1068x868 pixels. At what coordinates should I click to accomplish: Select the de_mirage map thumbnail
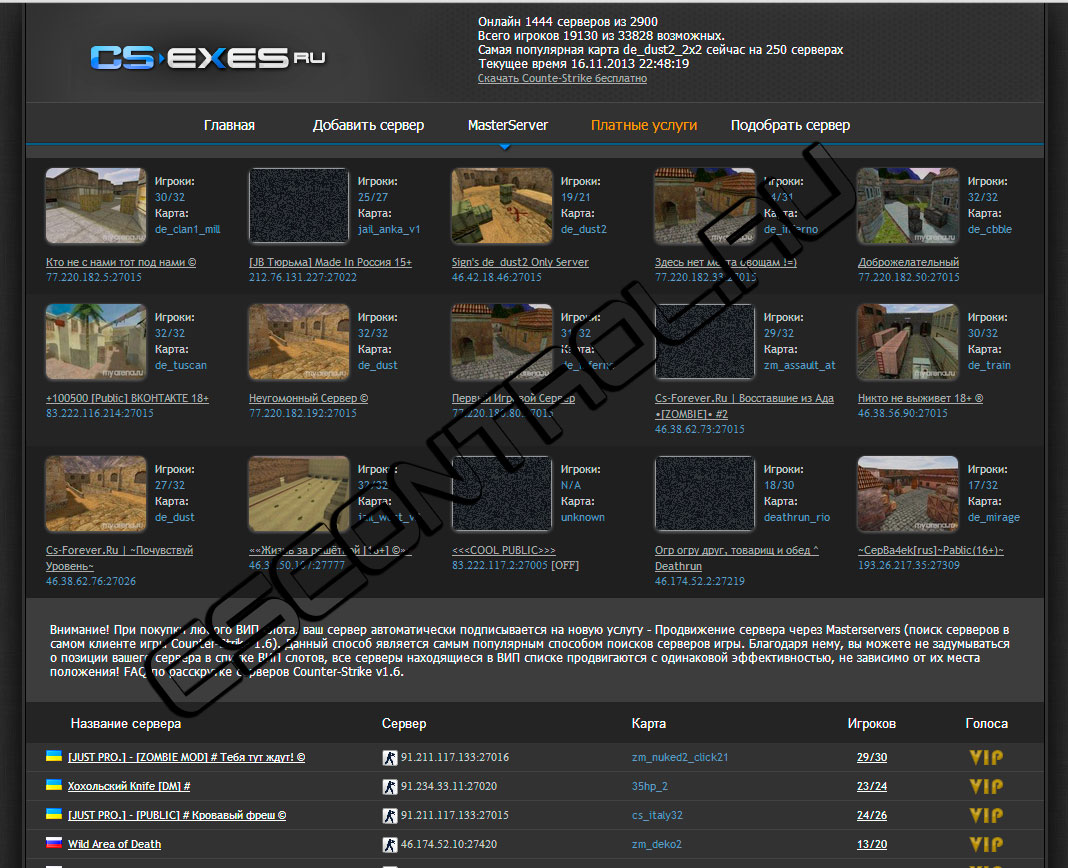[x=907, y=495]
